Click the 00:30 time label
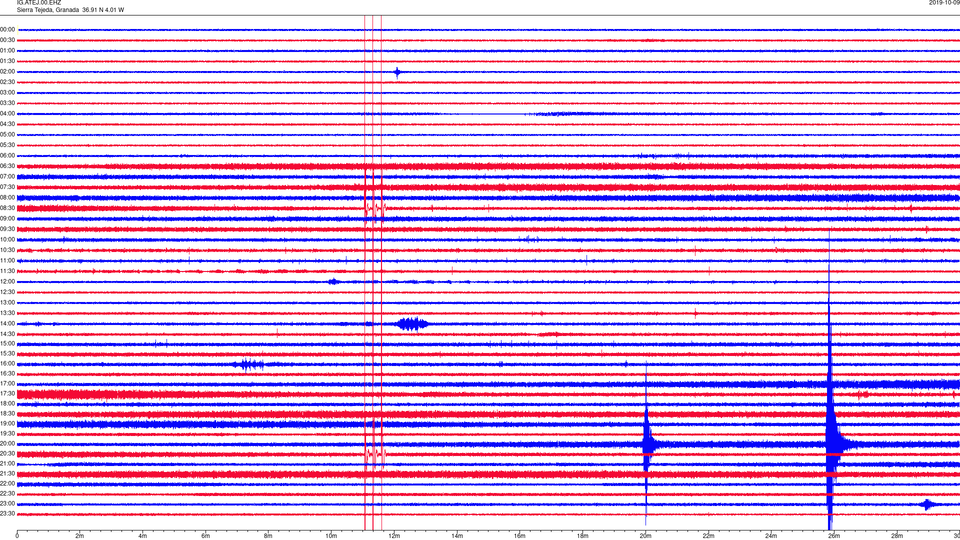960x540 pixels. 8,40
